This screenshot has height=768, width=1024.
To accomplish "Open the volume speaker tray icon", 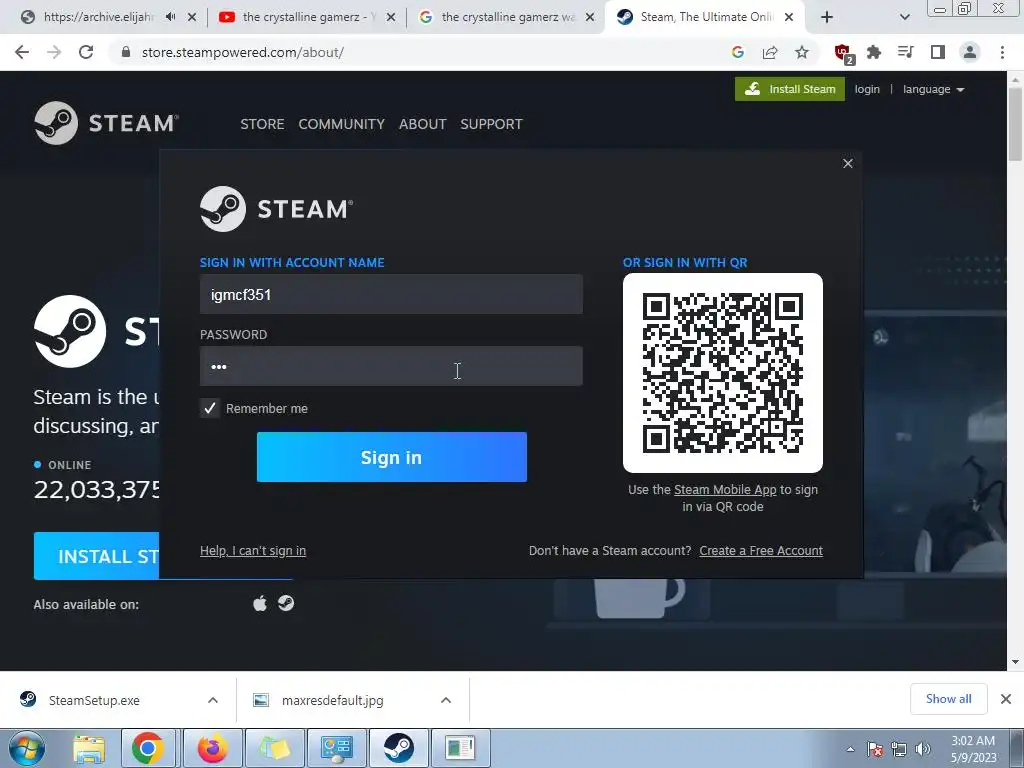I will pos(923,749).
